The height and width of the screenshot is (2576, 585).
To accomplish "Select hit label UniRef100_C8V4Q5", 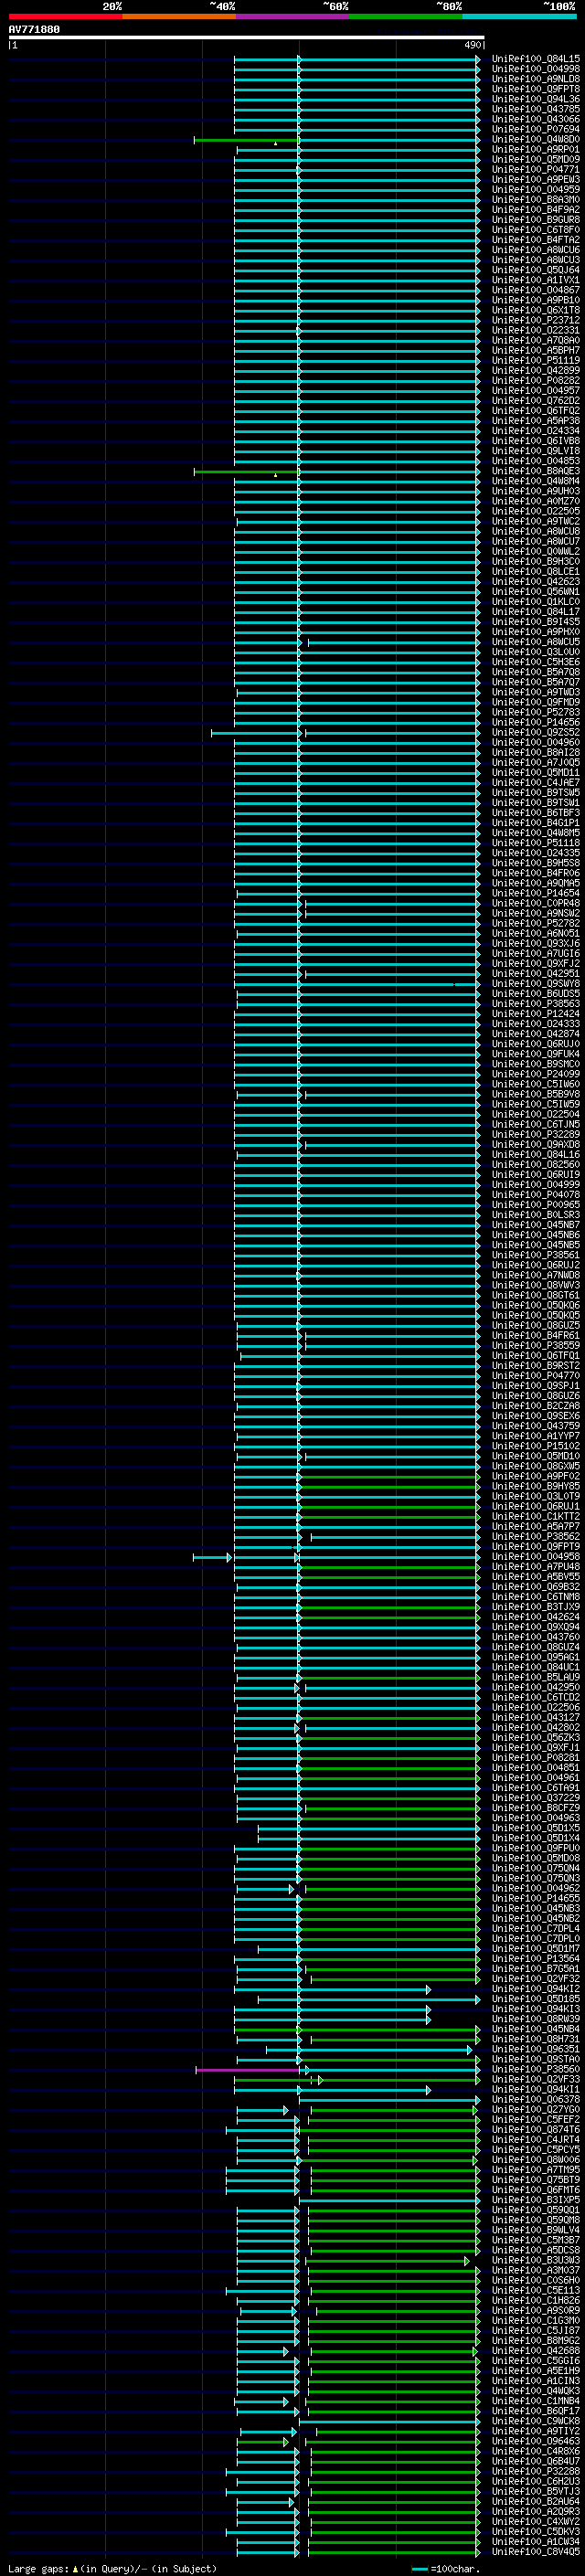I will tap(536, 2552).
